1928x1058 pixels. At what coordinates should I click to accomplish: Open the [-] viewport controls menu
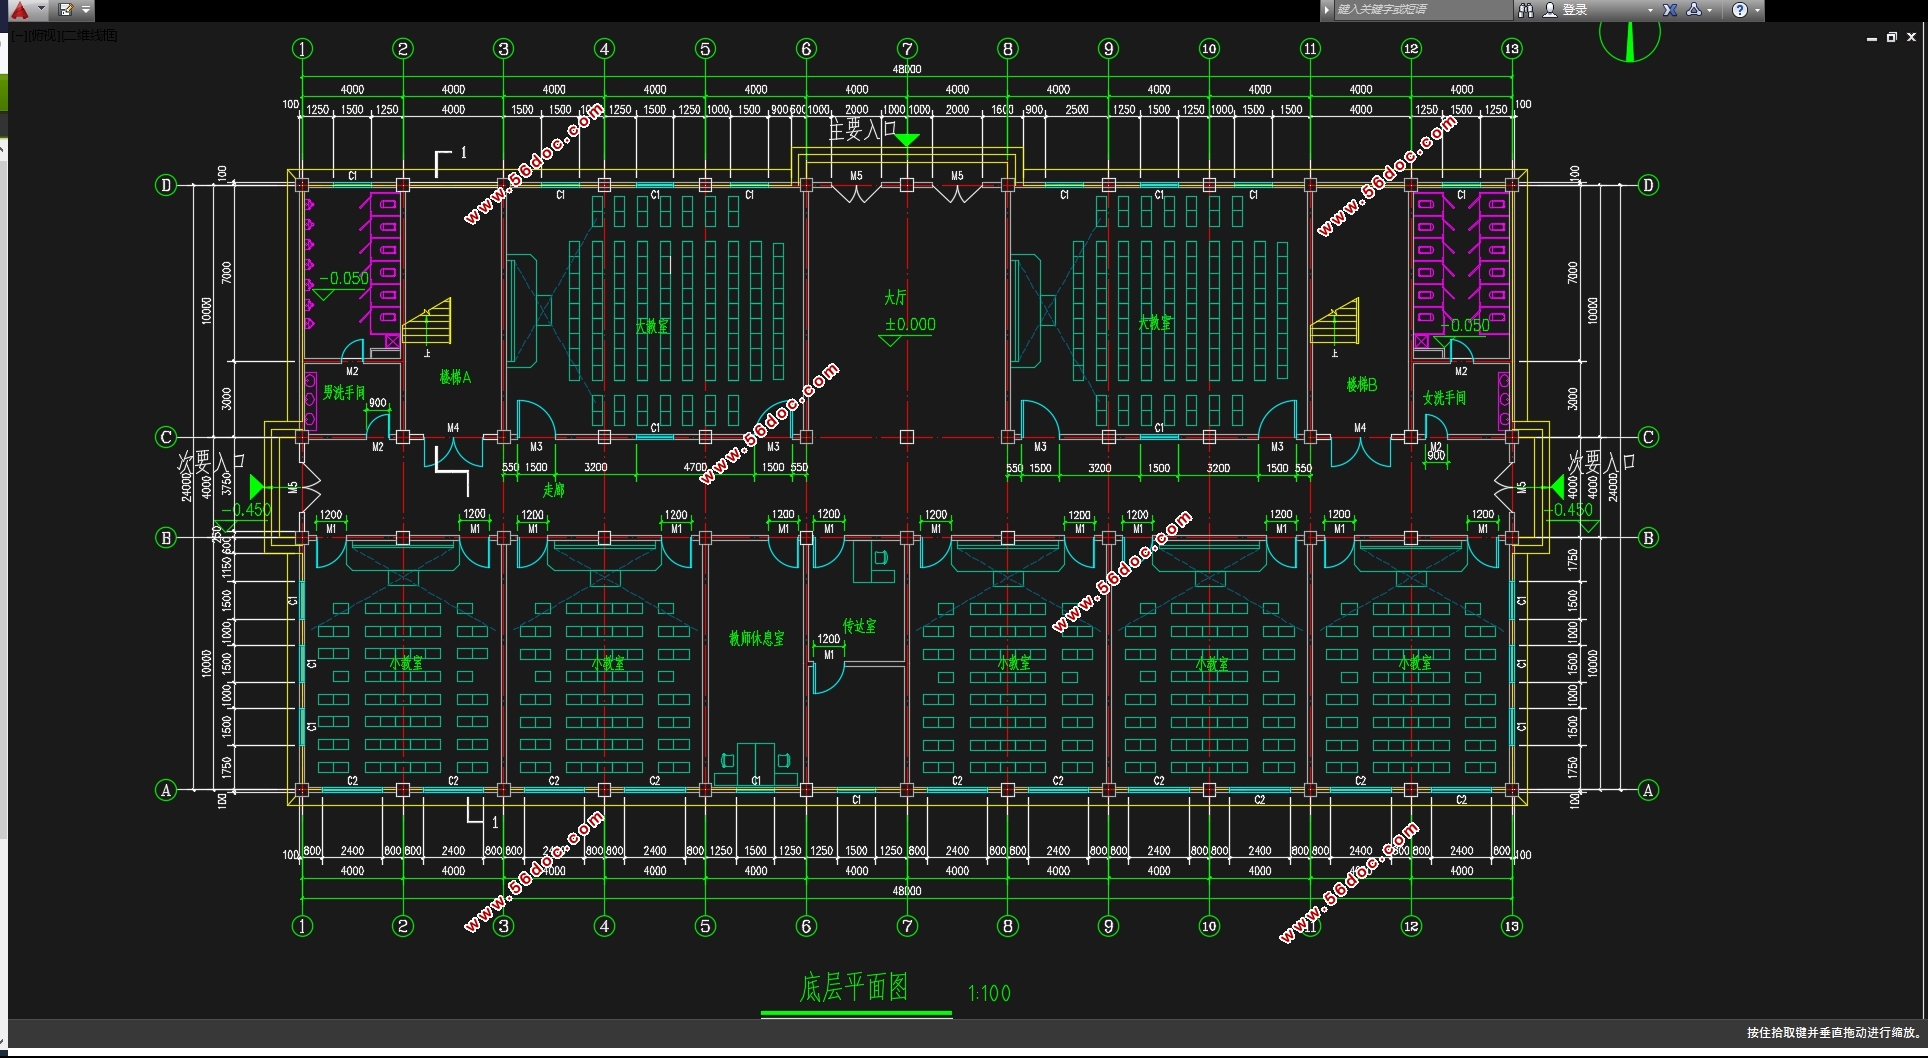(19, 36)
